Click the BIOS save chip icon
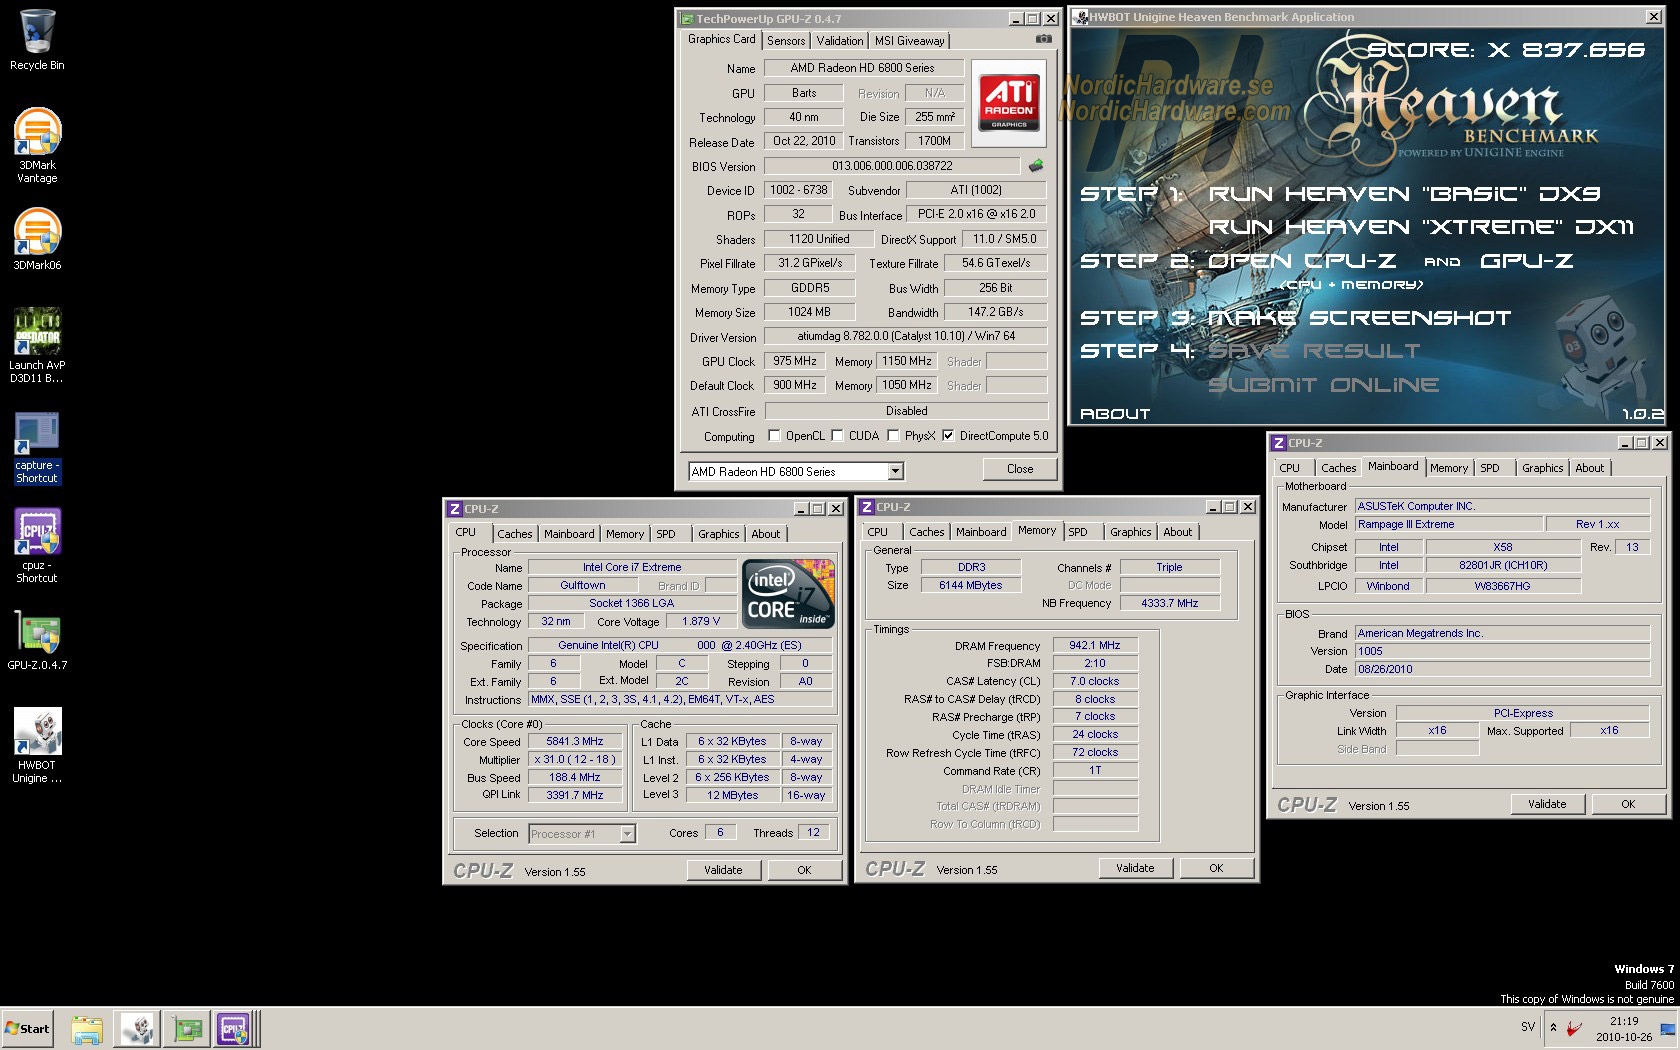The width and height of the screenshot is (1680, 1050). tap(1036, 166)
